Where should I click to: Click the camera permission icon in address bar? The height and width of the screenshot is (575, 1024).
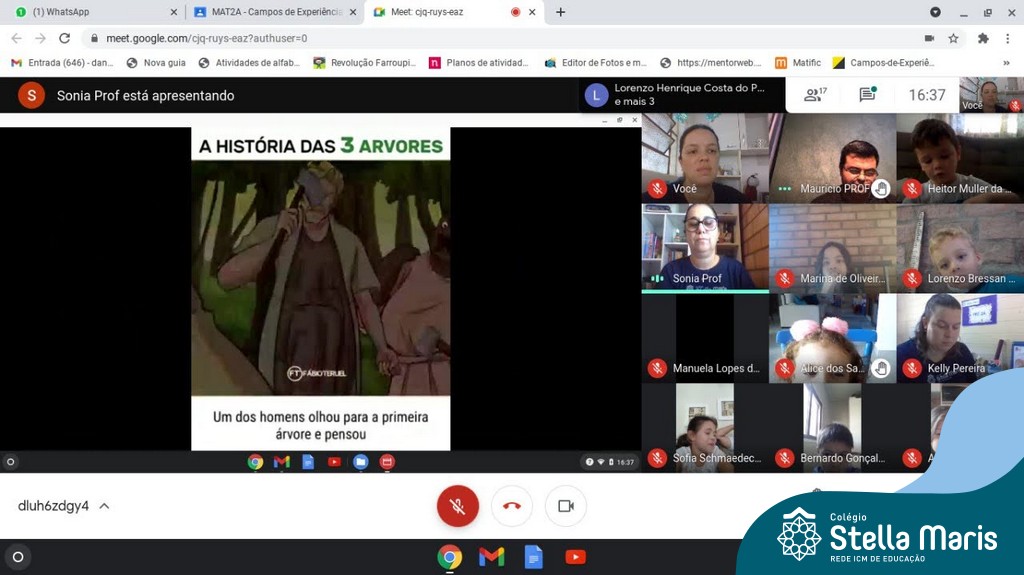click(x=929, y=38)
